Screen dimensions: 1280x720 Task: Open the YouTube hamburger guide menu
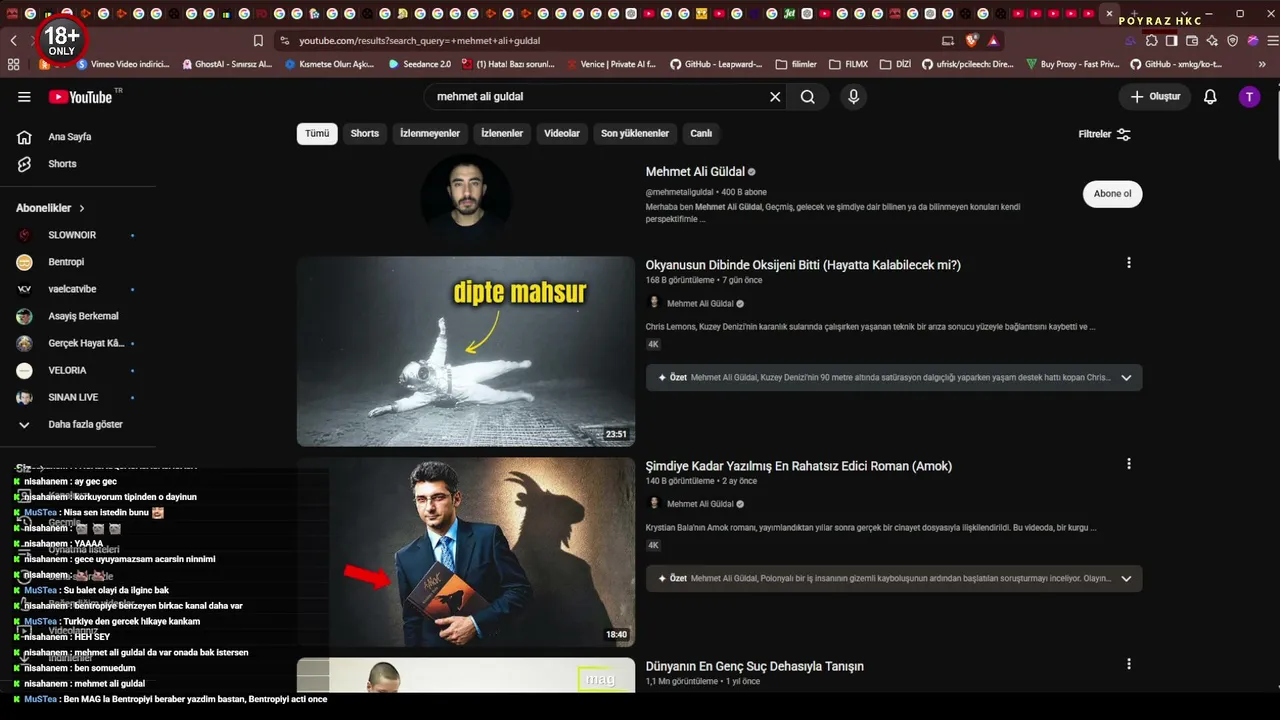point(24,97)
